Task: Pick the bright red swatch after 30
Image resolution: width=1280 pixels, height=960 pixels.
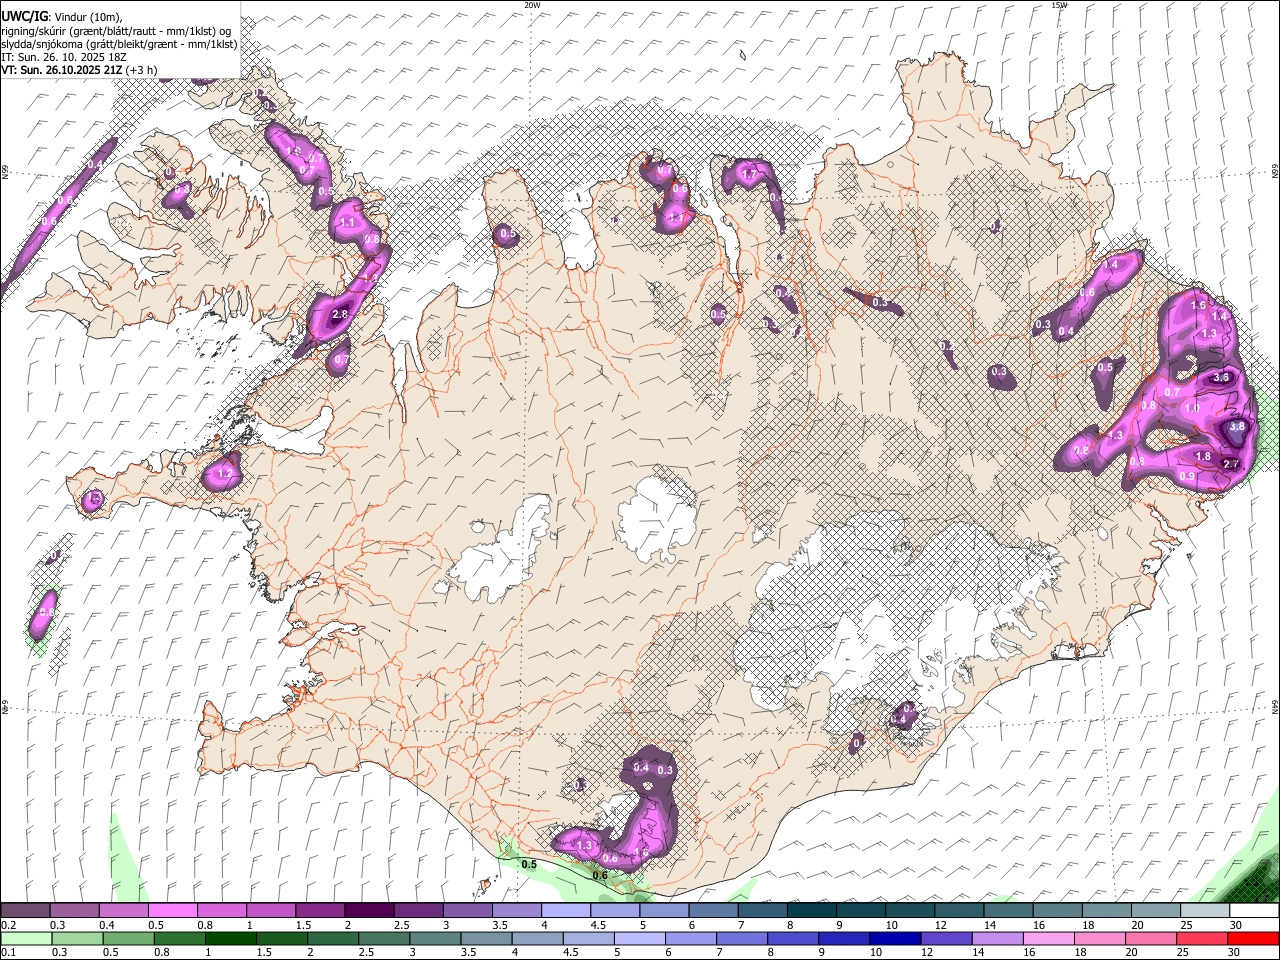Action: (x=1253, y=938)
